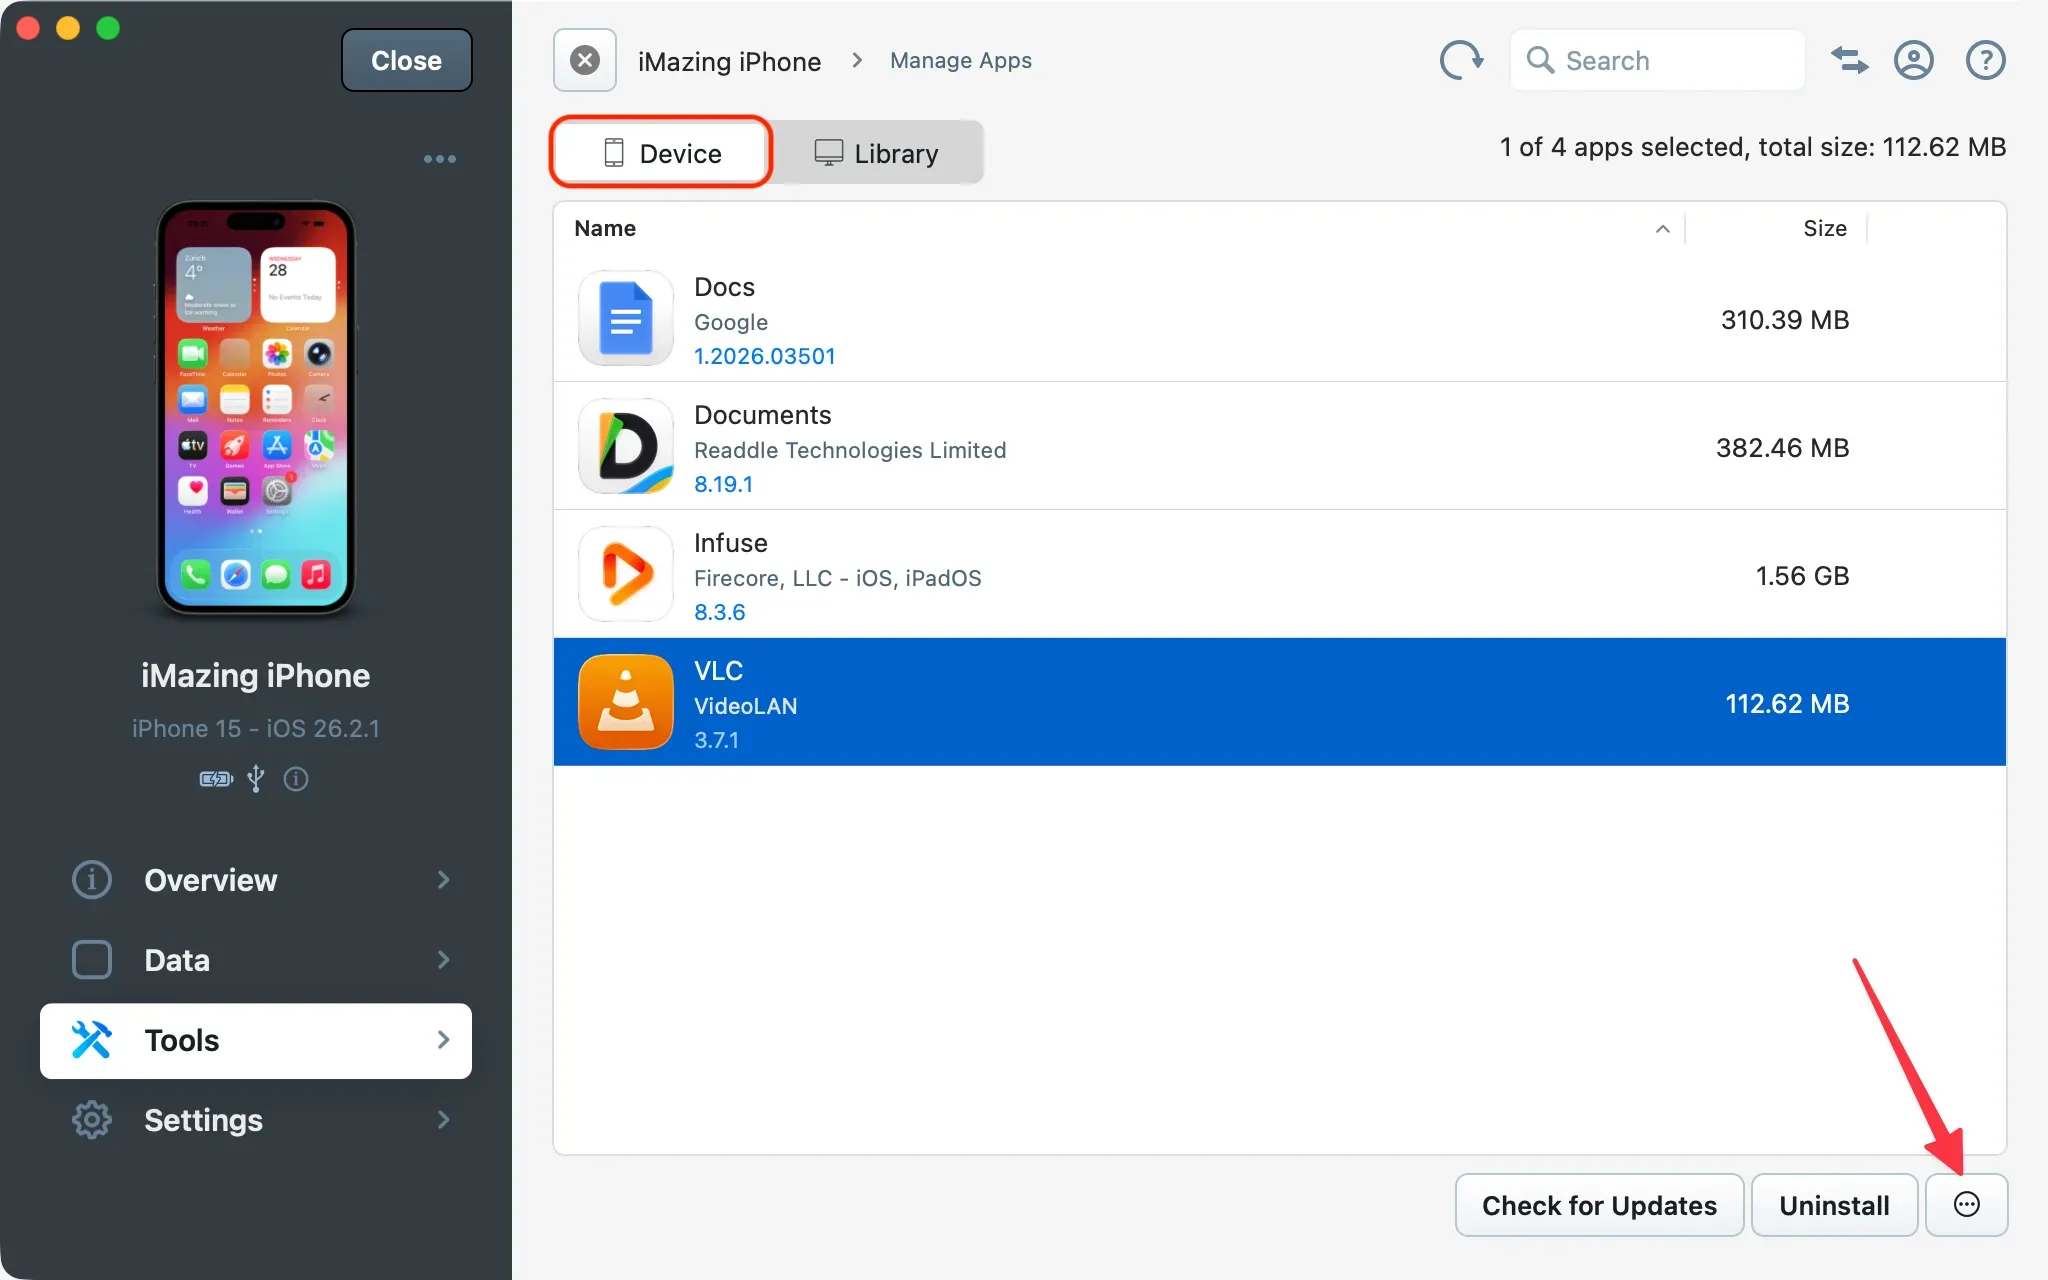Click the X icon in the breadcrumb bar
This screenshot has height=1280, width=2048.
[x=584, y=60]
